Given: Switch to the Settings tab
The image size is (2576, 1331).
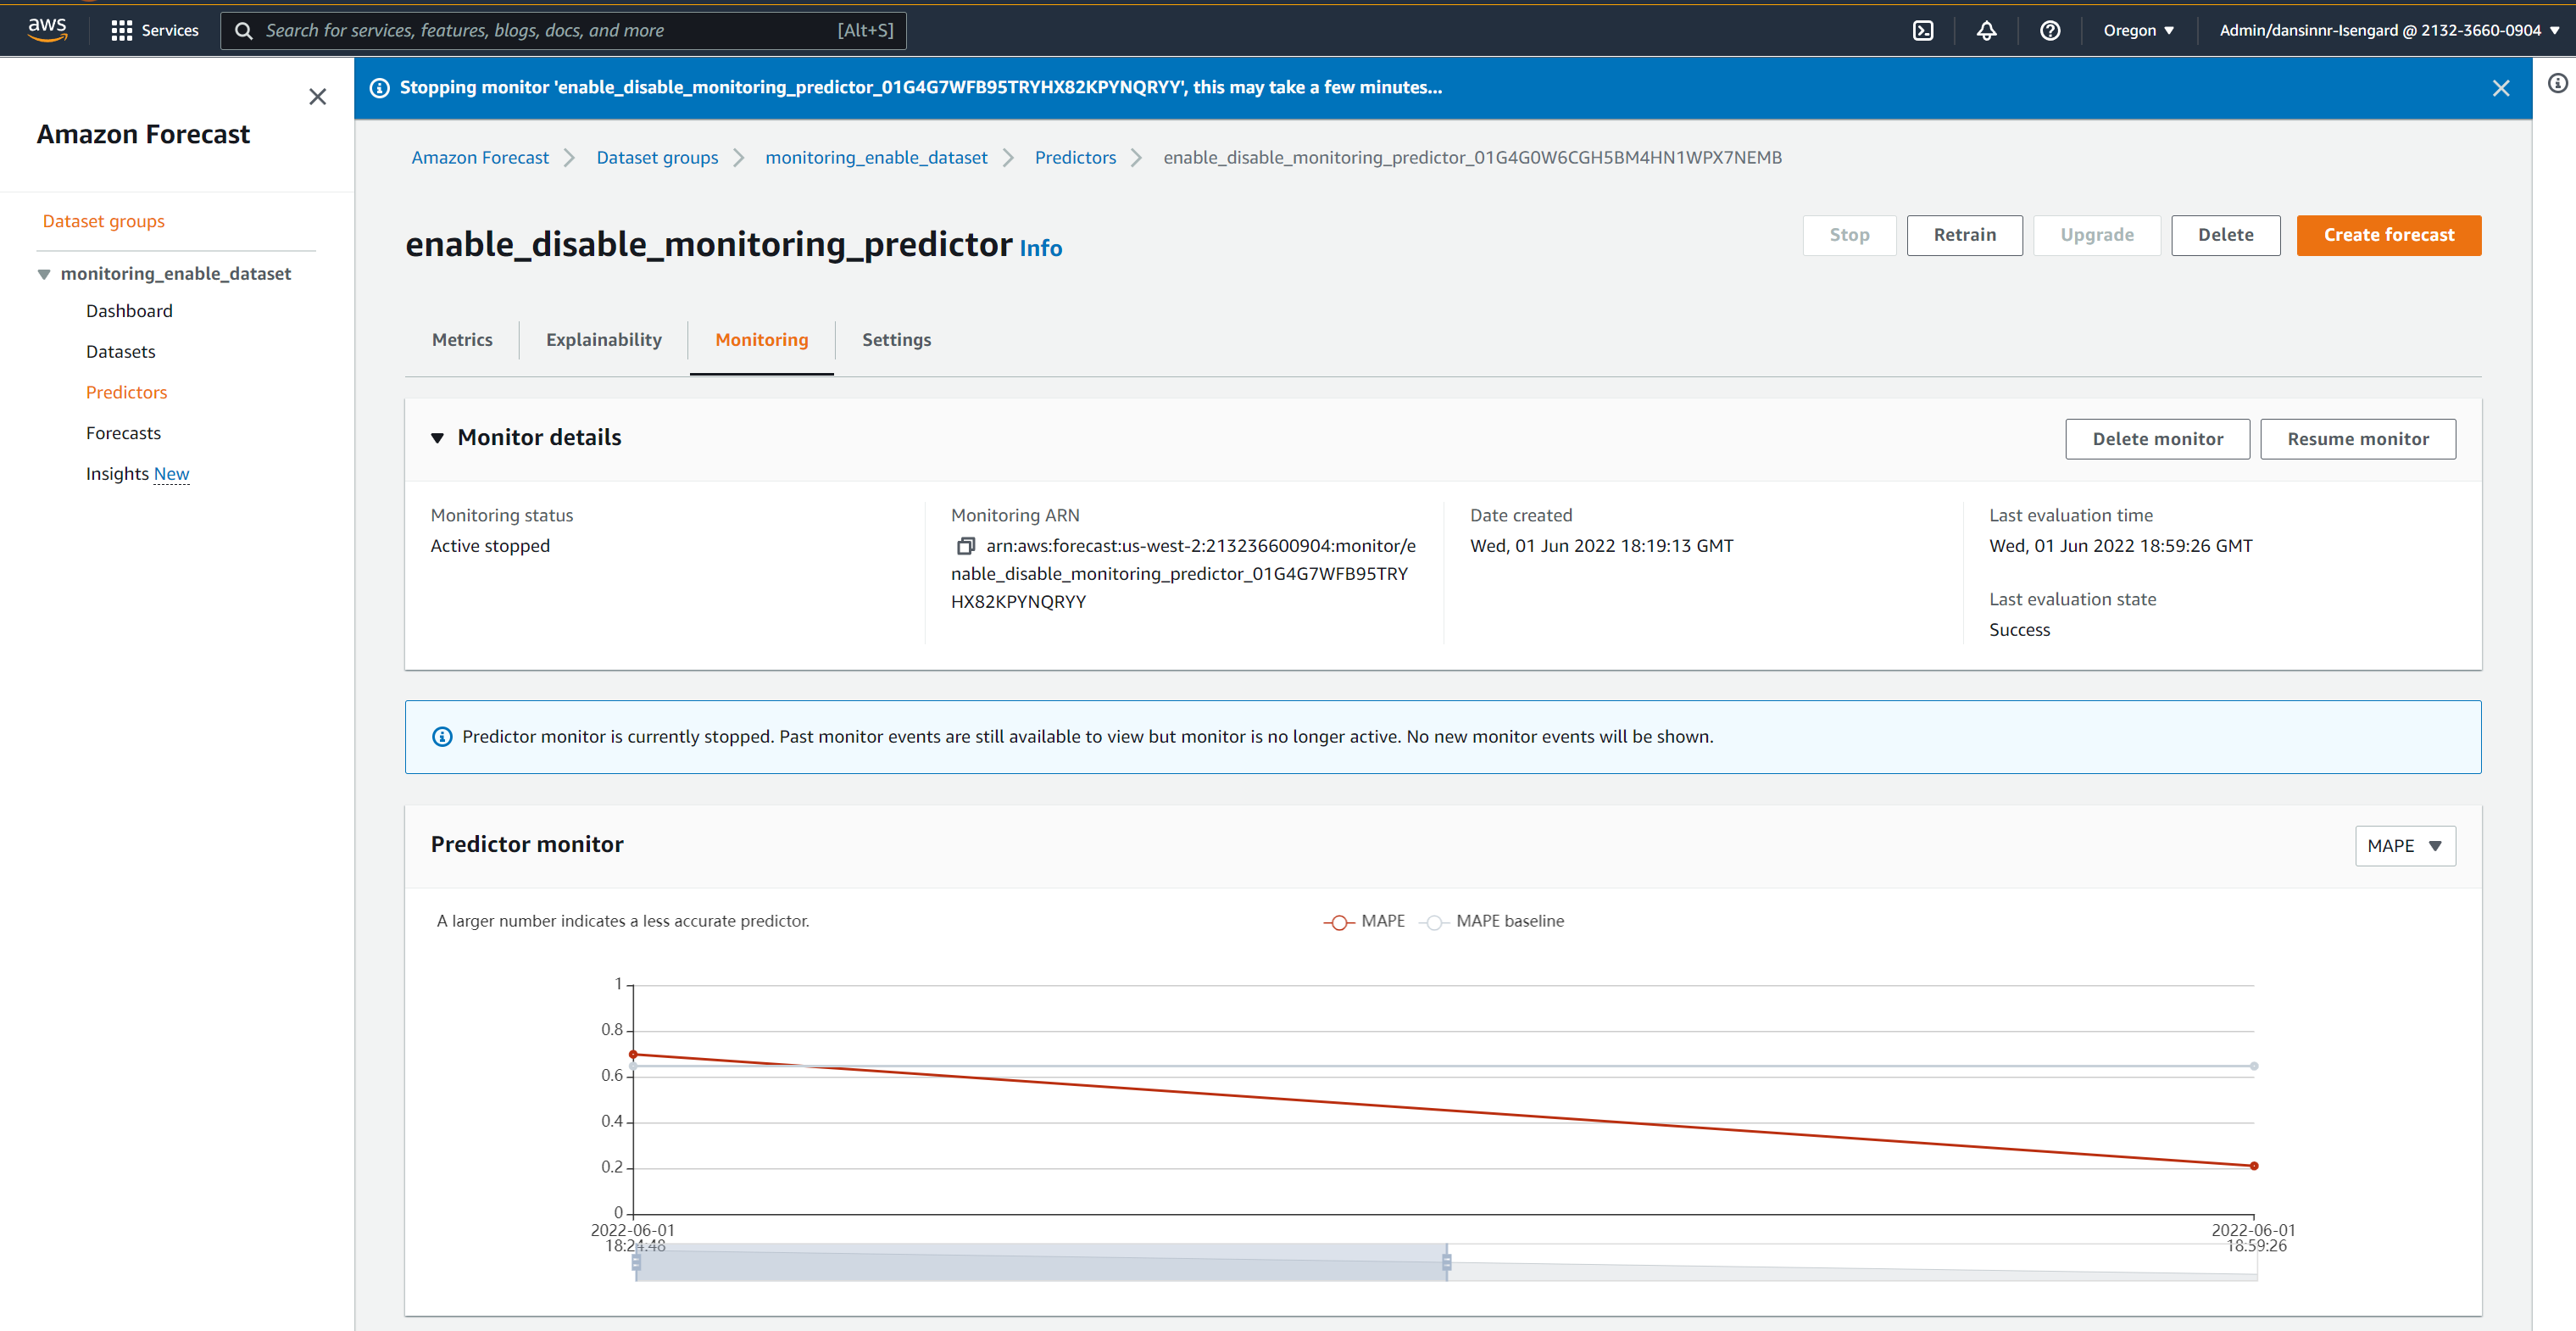Looking at the screenshot, I should (896, 340).
